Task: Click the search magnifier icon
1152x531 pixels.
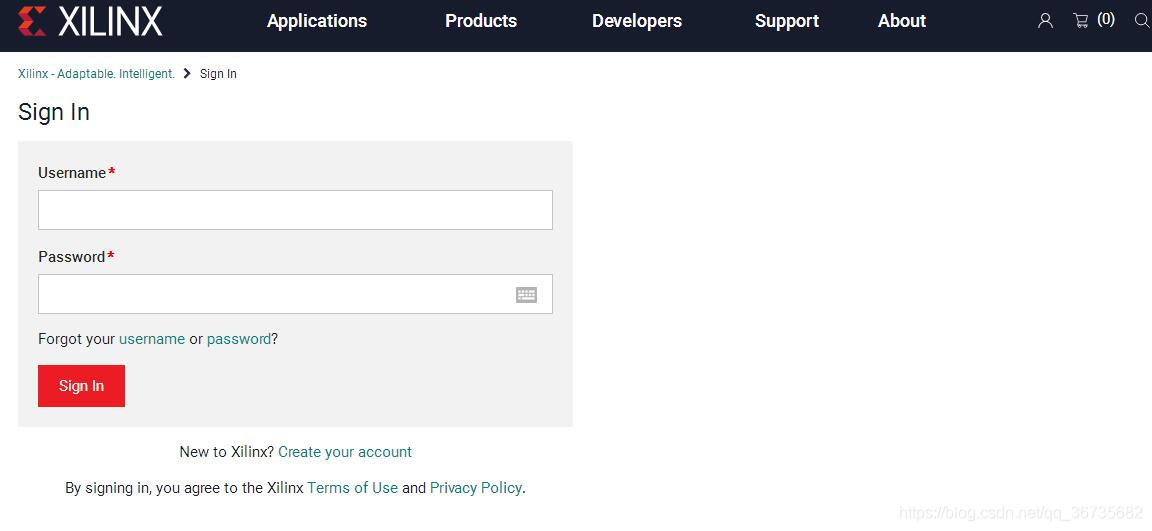Action: coord(1142,21)
